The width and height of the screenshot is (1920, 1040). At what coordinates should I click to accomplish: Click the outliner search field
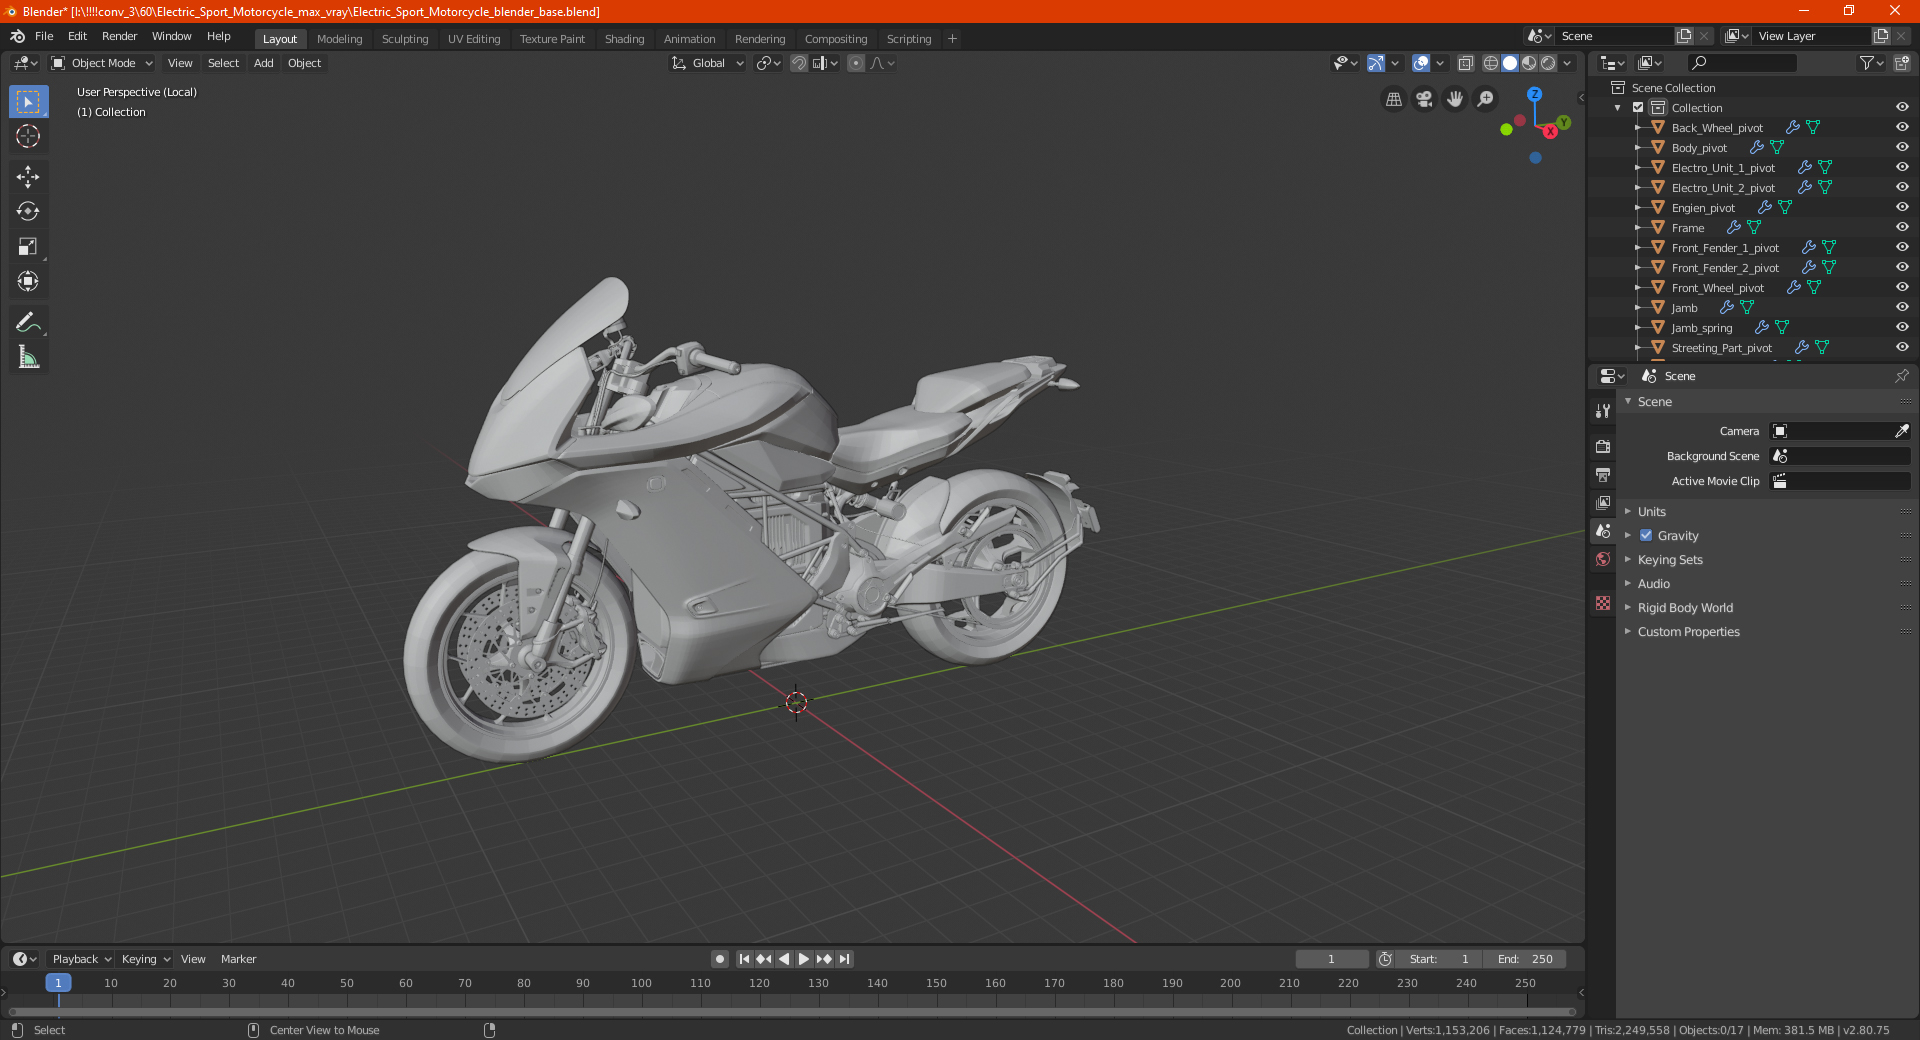point(1742,63)
